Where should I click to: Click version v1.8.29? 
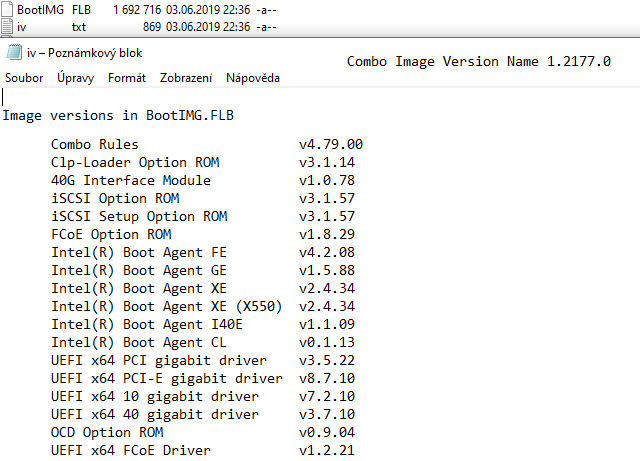pyautogui.click(x=327, y=234)
